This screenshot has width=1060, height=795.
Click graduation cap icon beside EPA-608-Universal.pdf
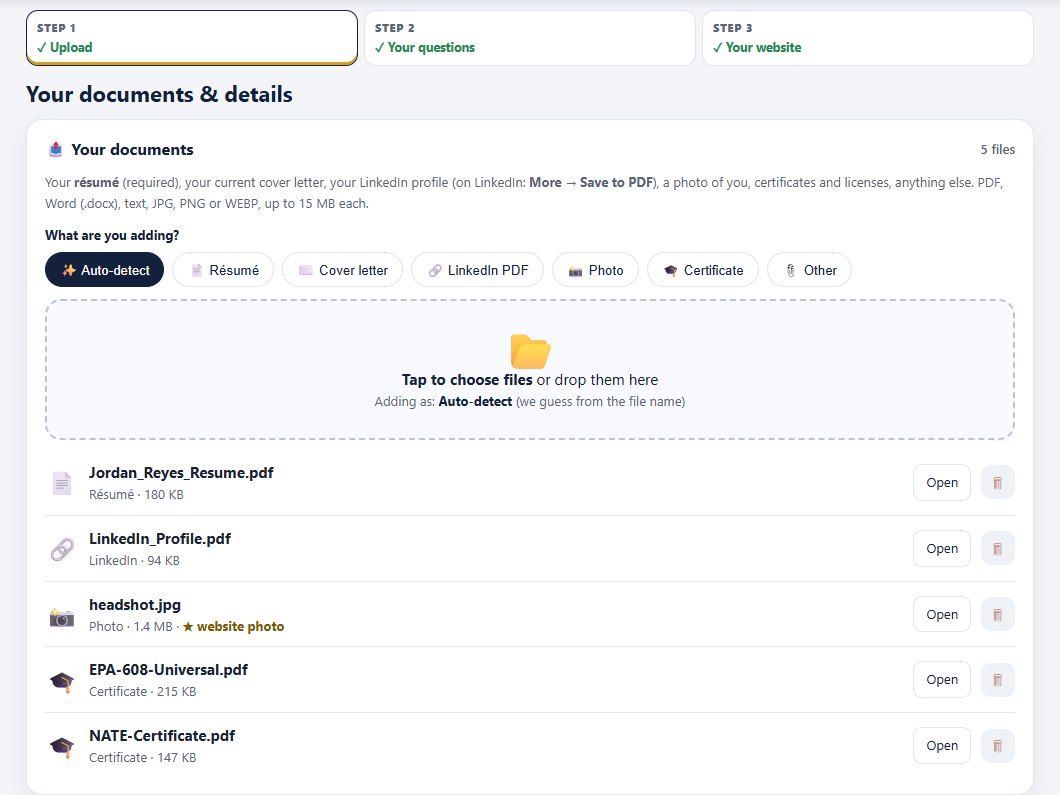point(62,681)
